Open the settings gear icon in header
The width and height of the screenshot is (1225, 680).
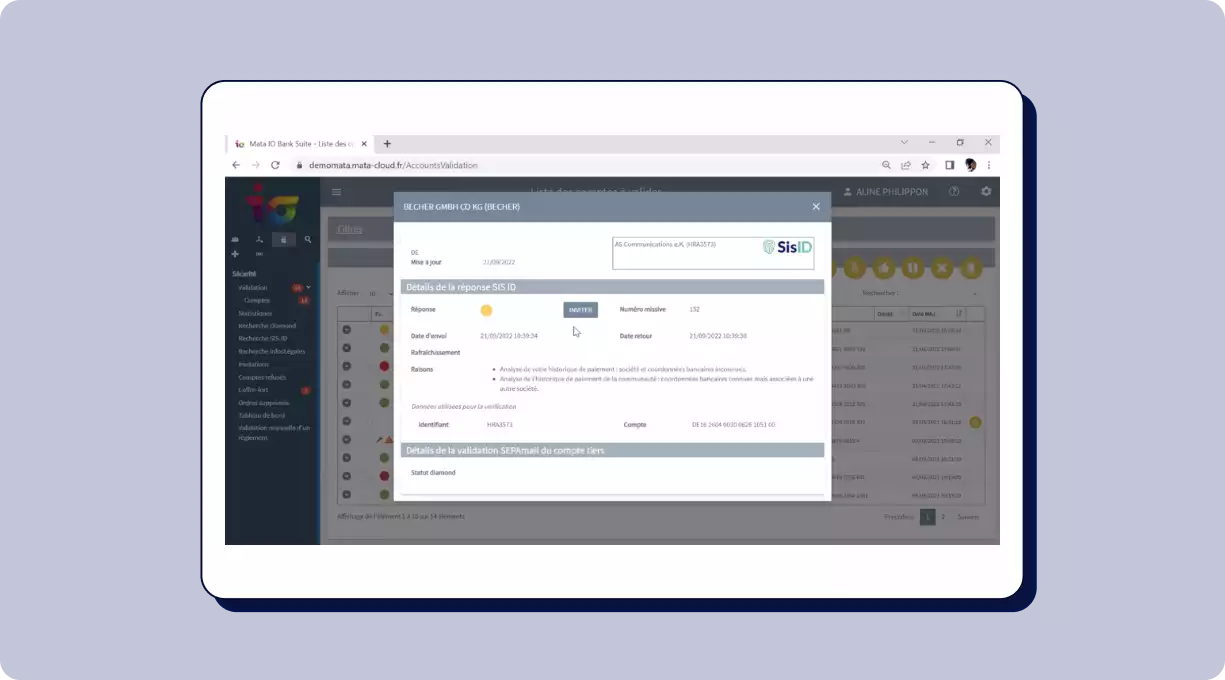pyautogui.click(x=986, y=192)
